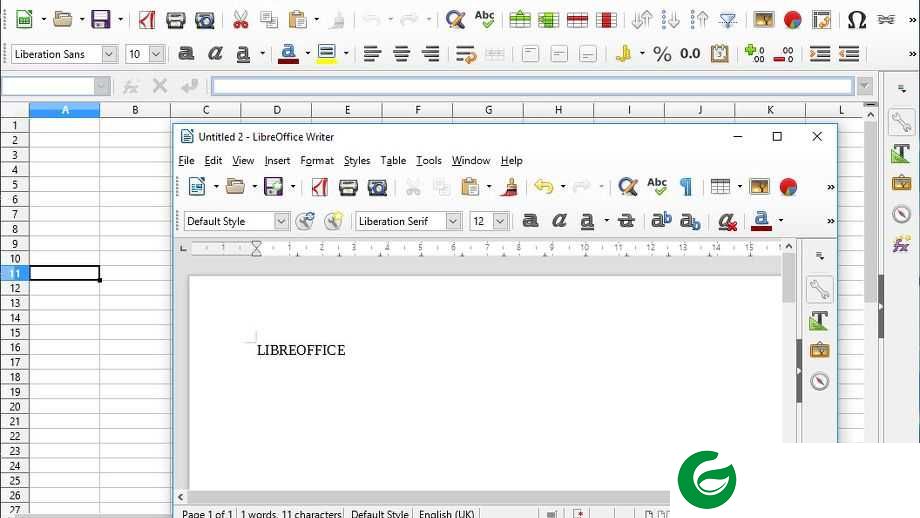
Task: Click word count in Writer status bar
Action: (290, 513)
